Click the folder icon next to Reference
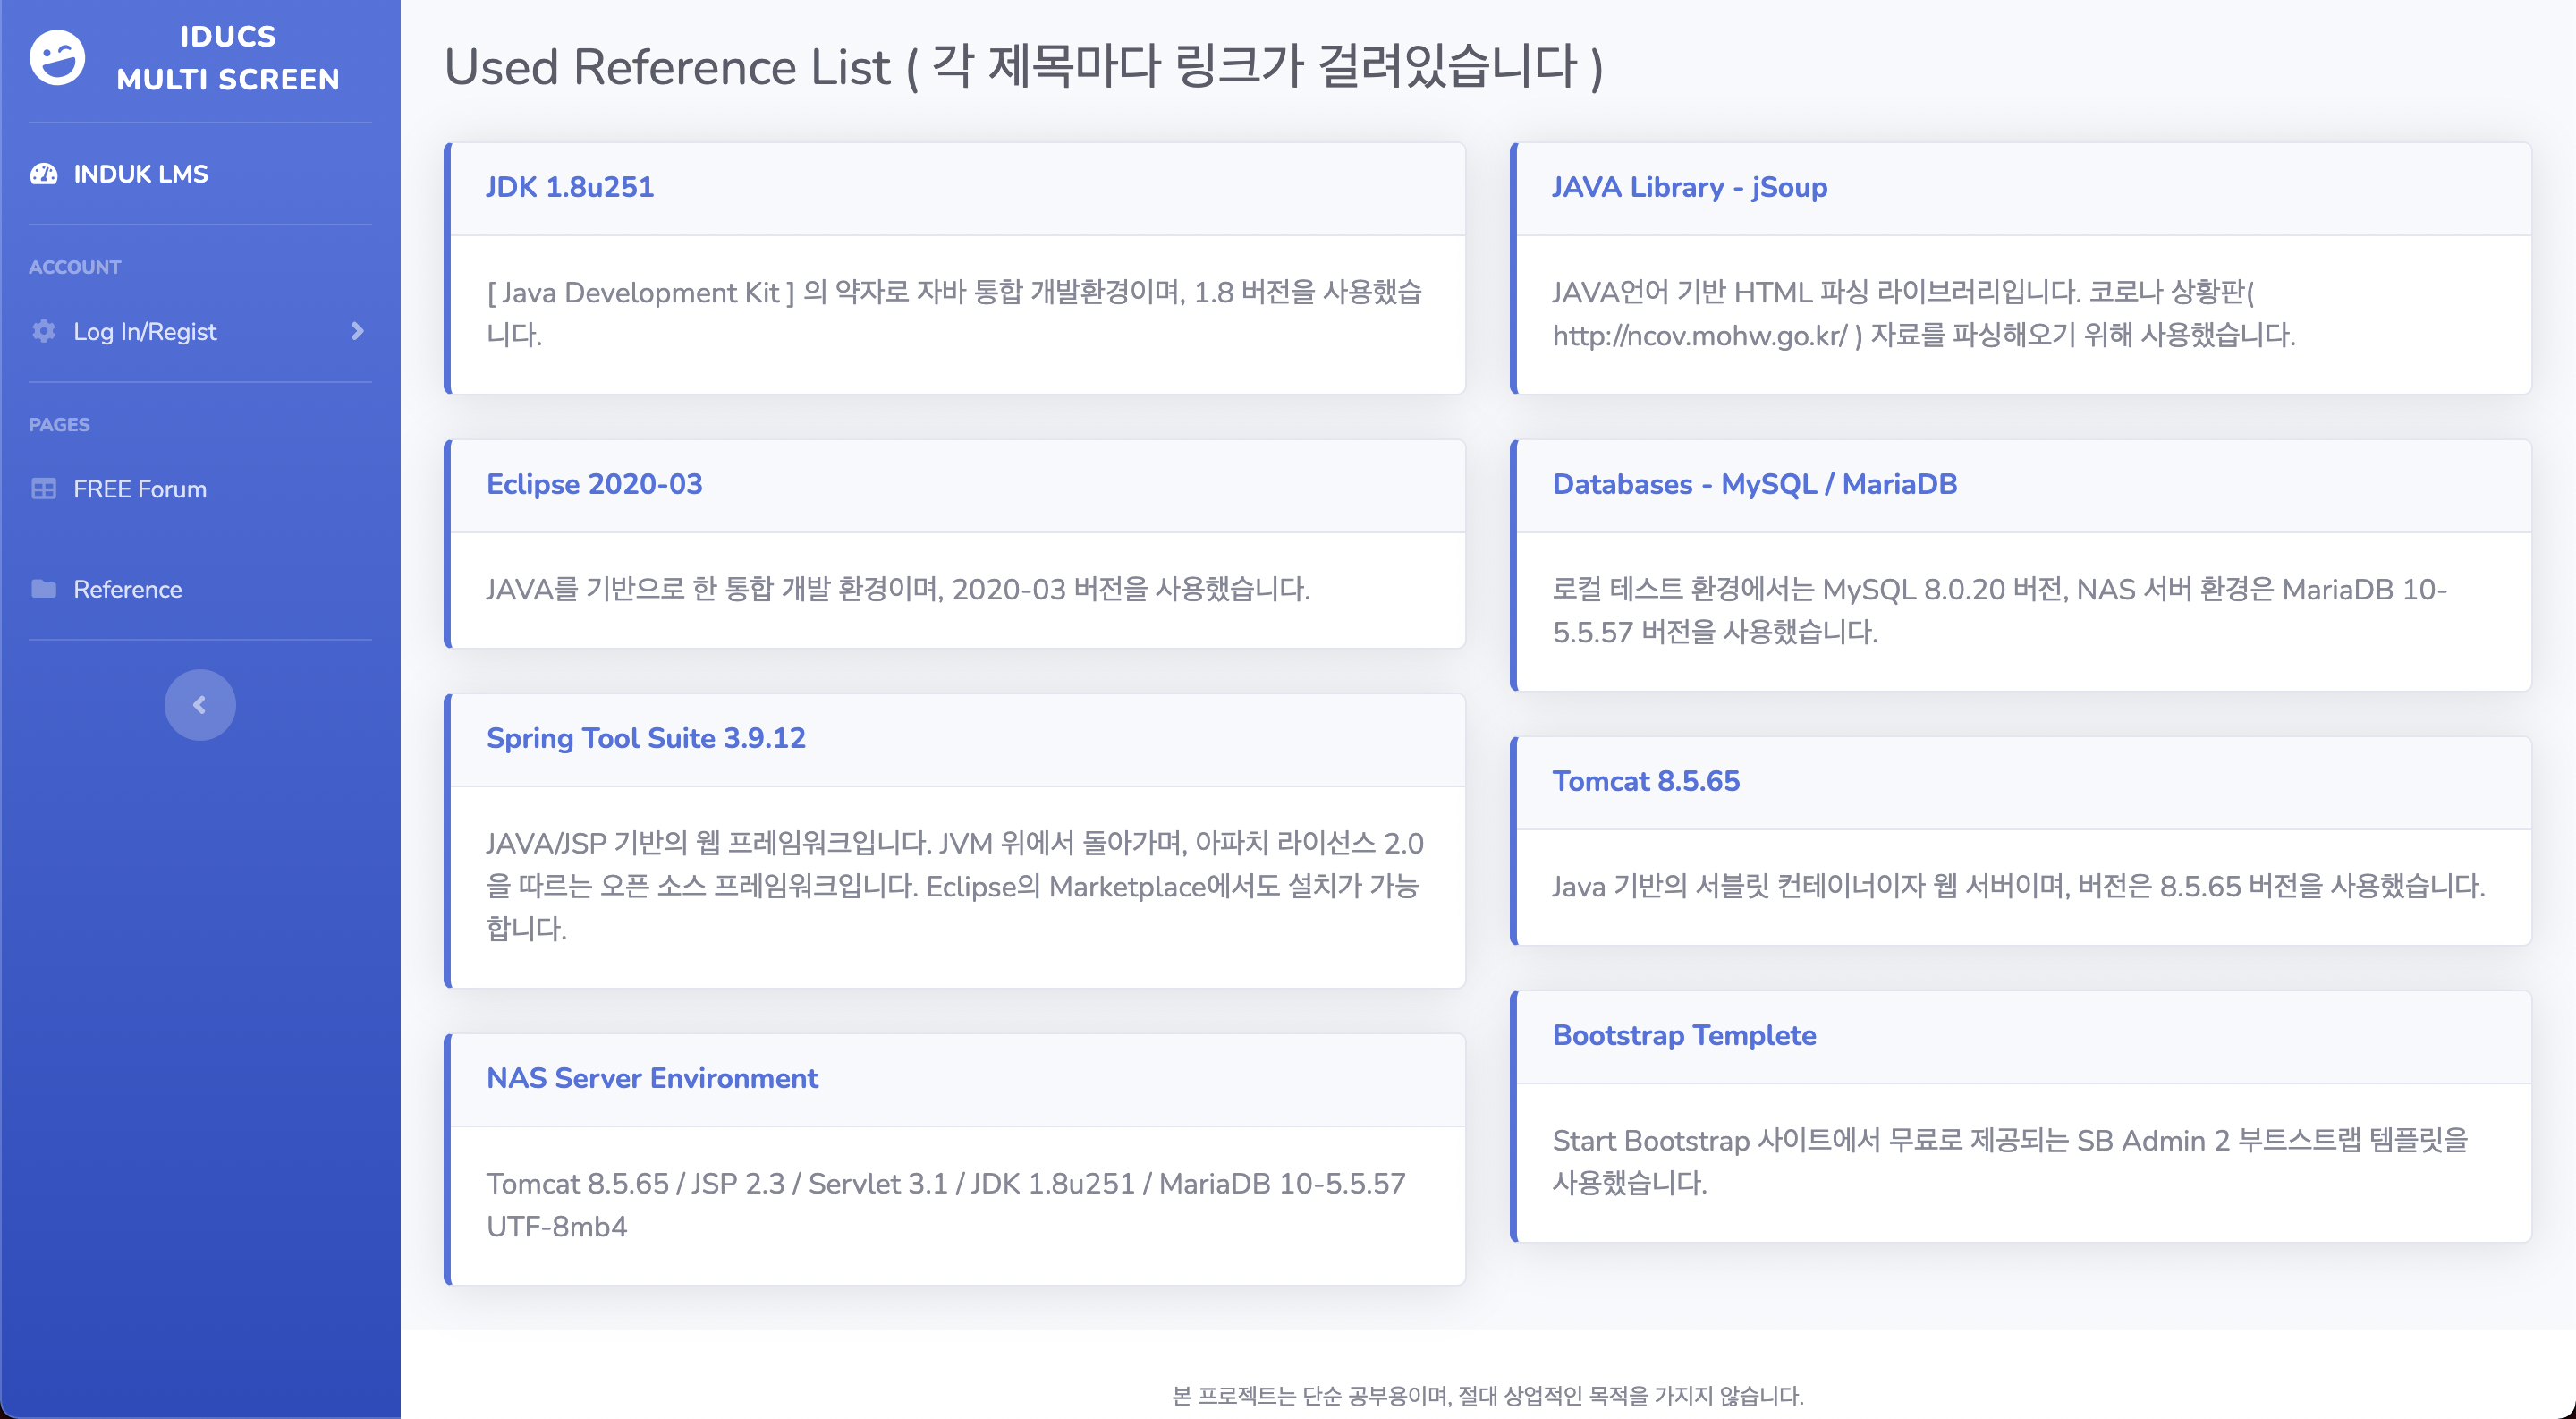The width and height of the screenshot is (2576, 1419). 44,589
